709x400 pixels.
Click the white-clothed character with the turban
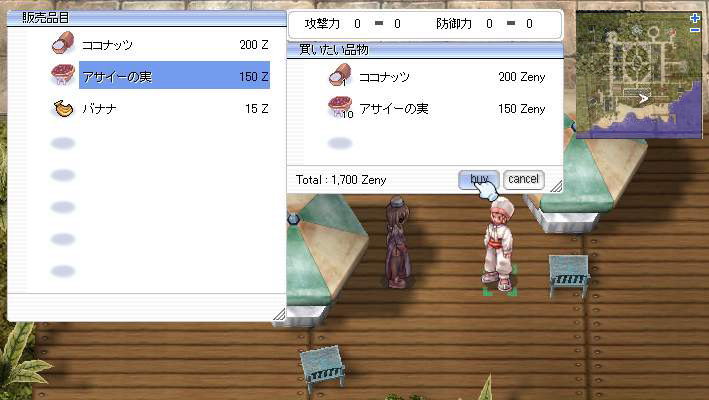(x=499, y=244)
